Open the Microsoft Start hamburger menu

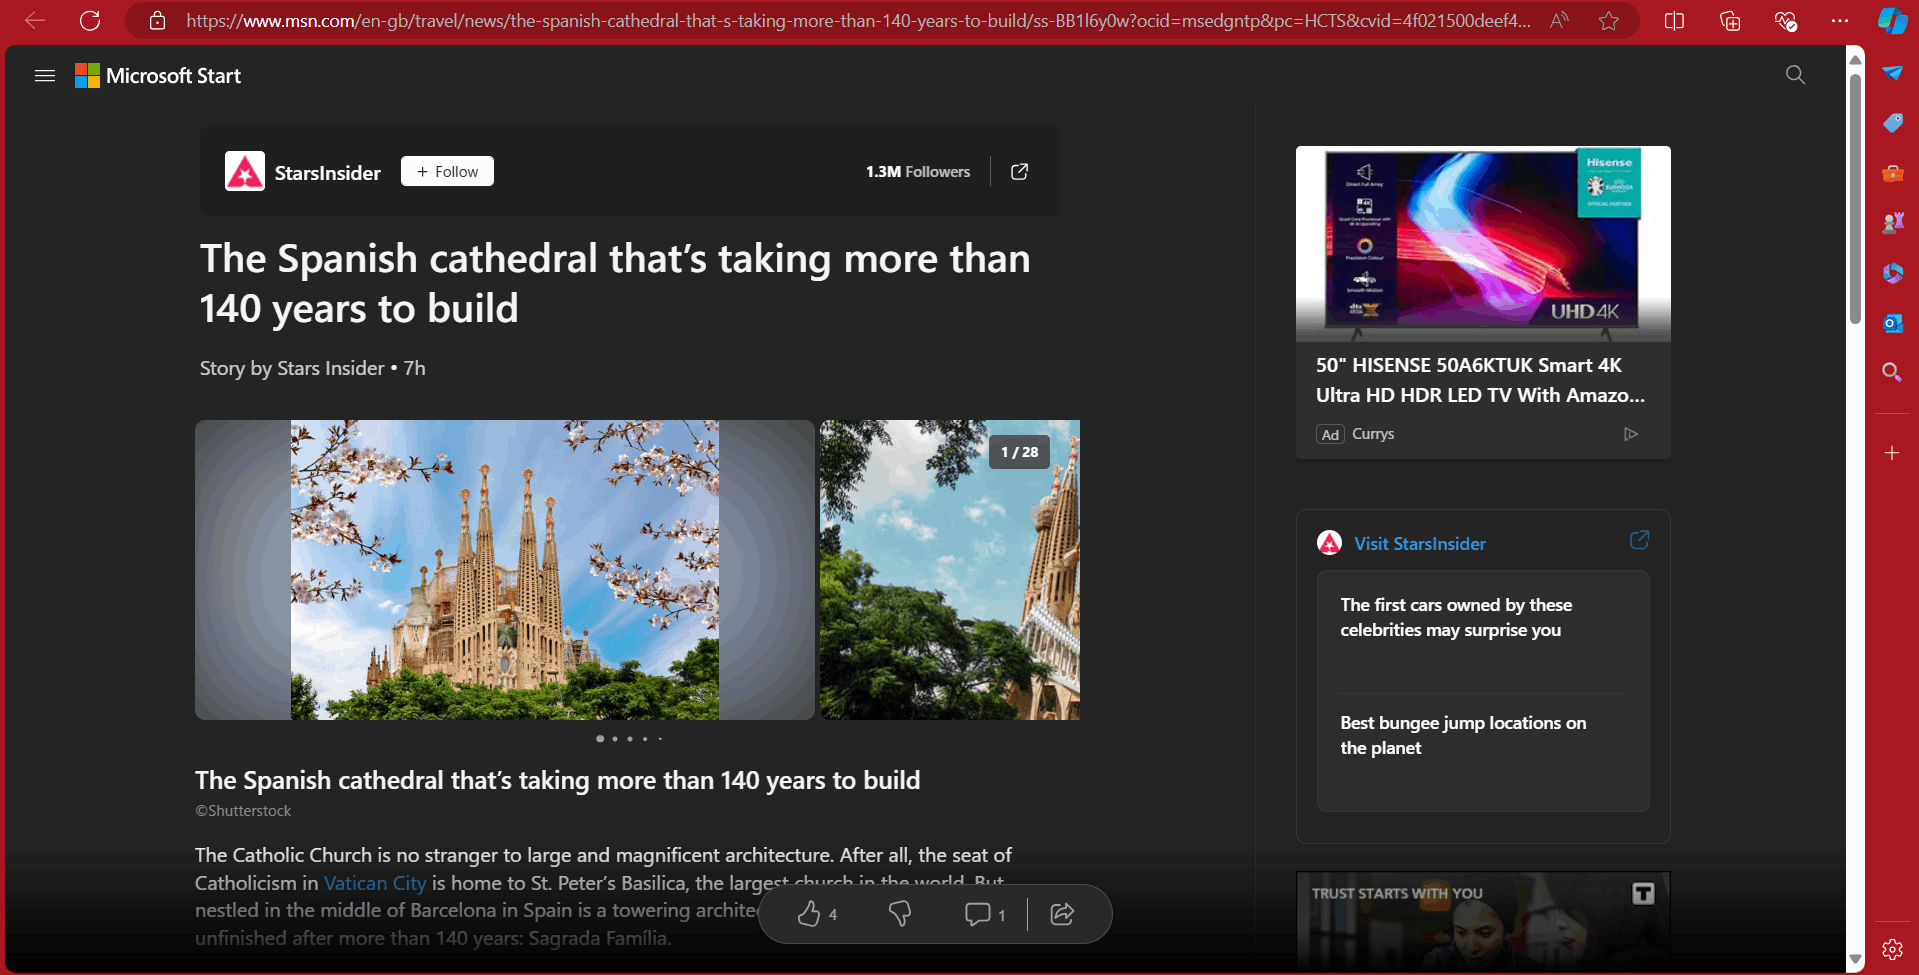coord(45,76)
